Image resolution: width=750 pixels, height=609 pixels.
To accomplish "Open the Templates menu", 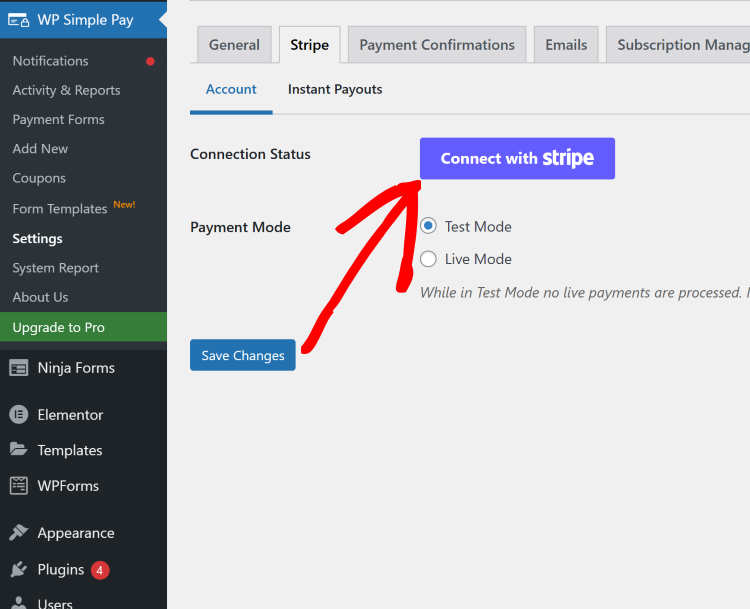I will point(84,450).
